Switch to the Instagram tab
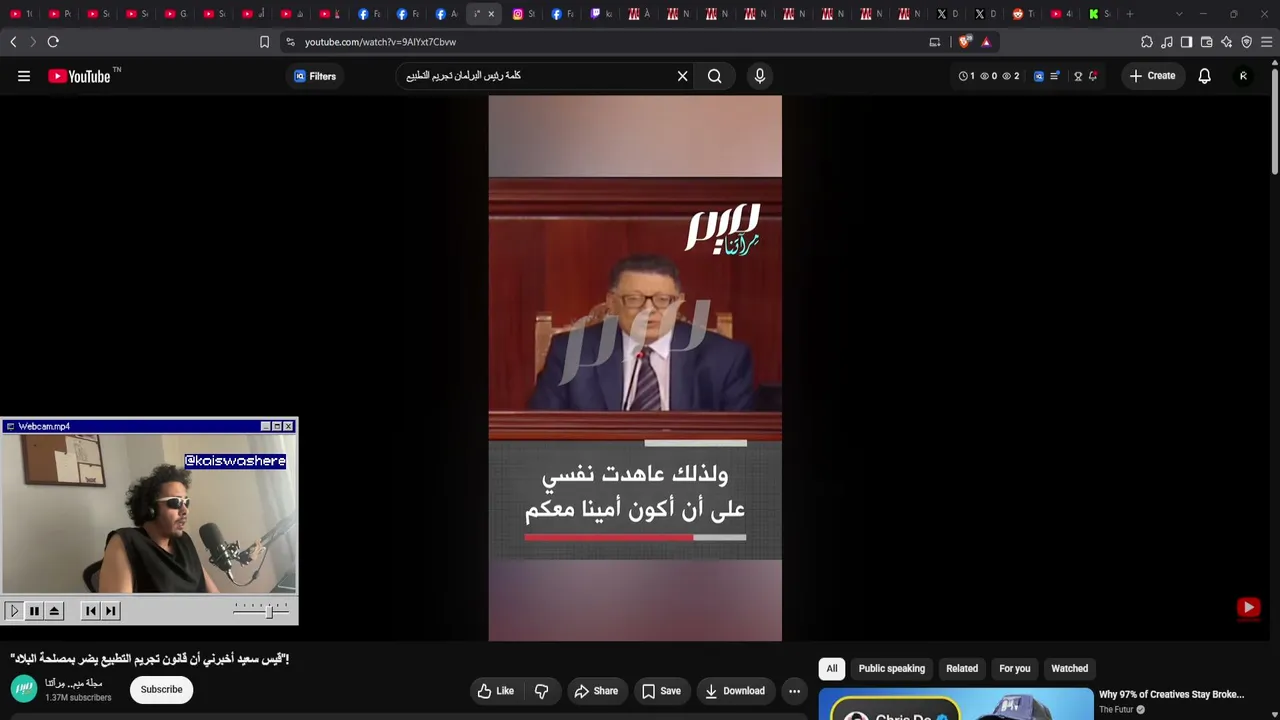The width and height of the screenshot is (1280, 720). pyautogui.click(x=524, y=14)
